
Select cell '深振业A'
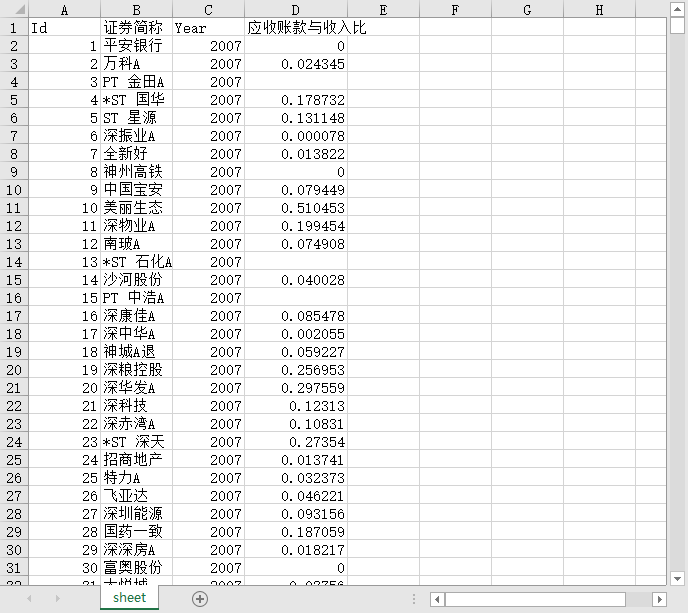[136, 136]
